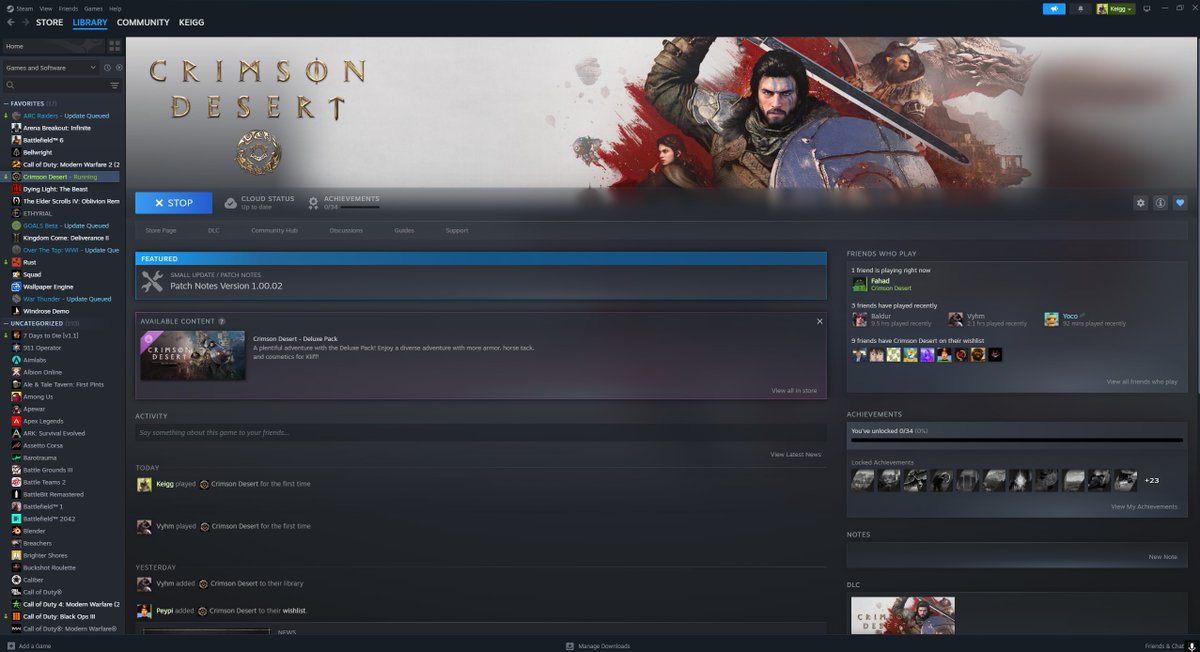Open the Games and Software filter dropdown
Image resolution: width=1200 pixels, height=652 pixels.
click(x=50, y=68)
